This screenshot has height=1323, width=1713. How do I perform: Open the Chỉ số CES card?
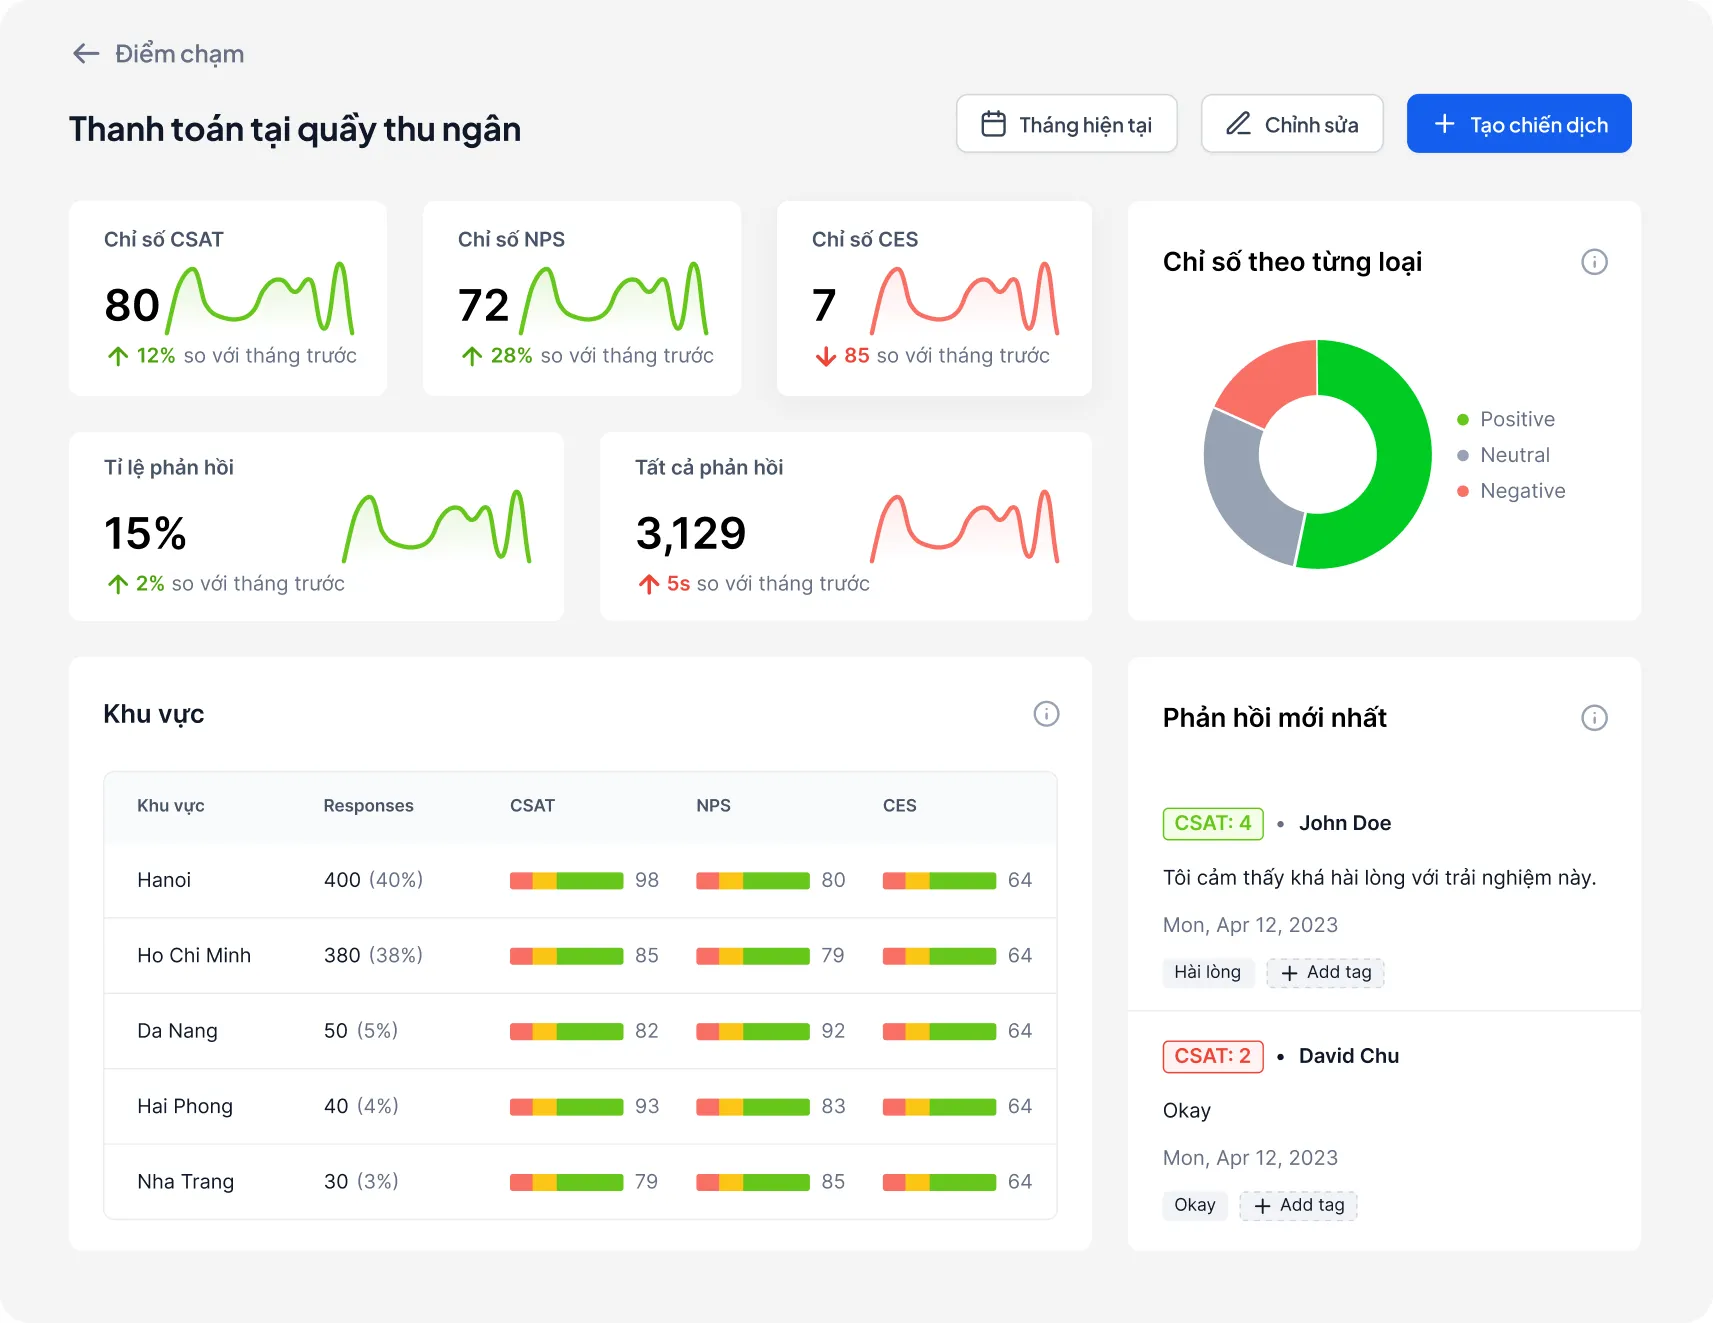[934, 298]
